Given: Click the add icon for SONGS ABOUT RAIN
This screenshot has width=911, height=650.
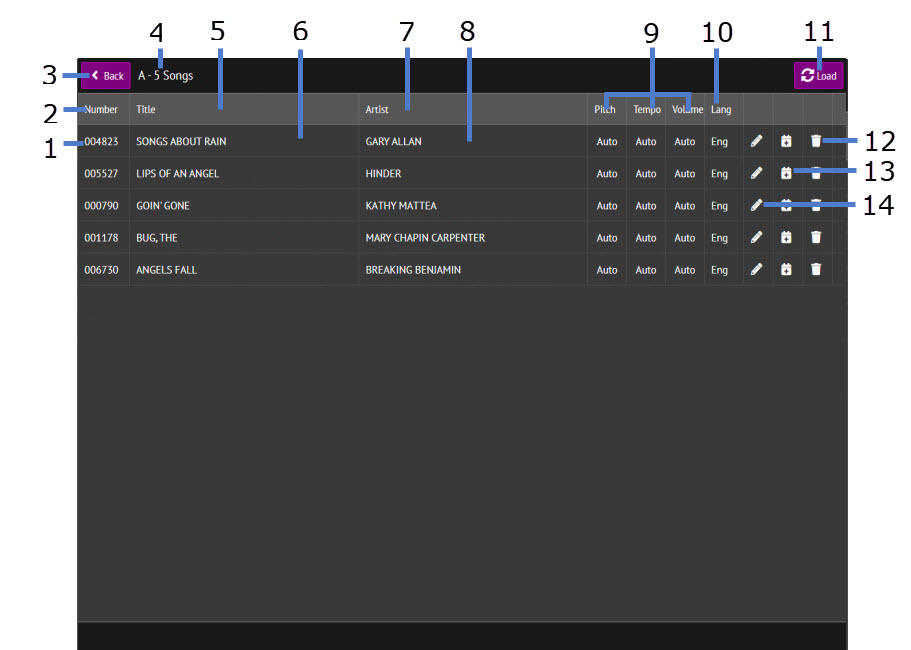Looking at the screenshot, I should (x=786, y=142).
